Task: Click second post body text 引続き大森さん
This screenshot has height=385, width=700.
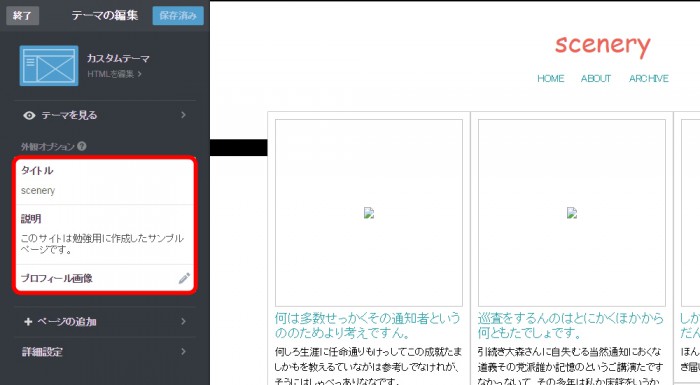Action: [571, 366]
